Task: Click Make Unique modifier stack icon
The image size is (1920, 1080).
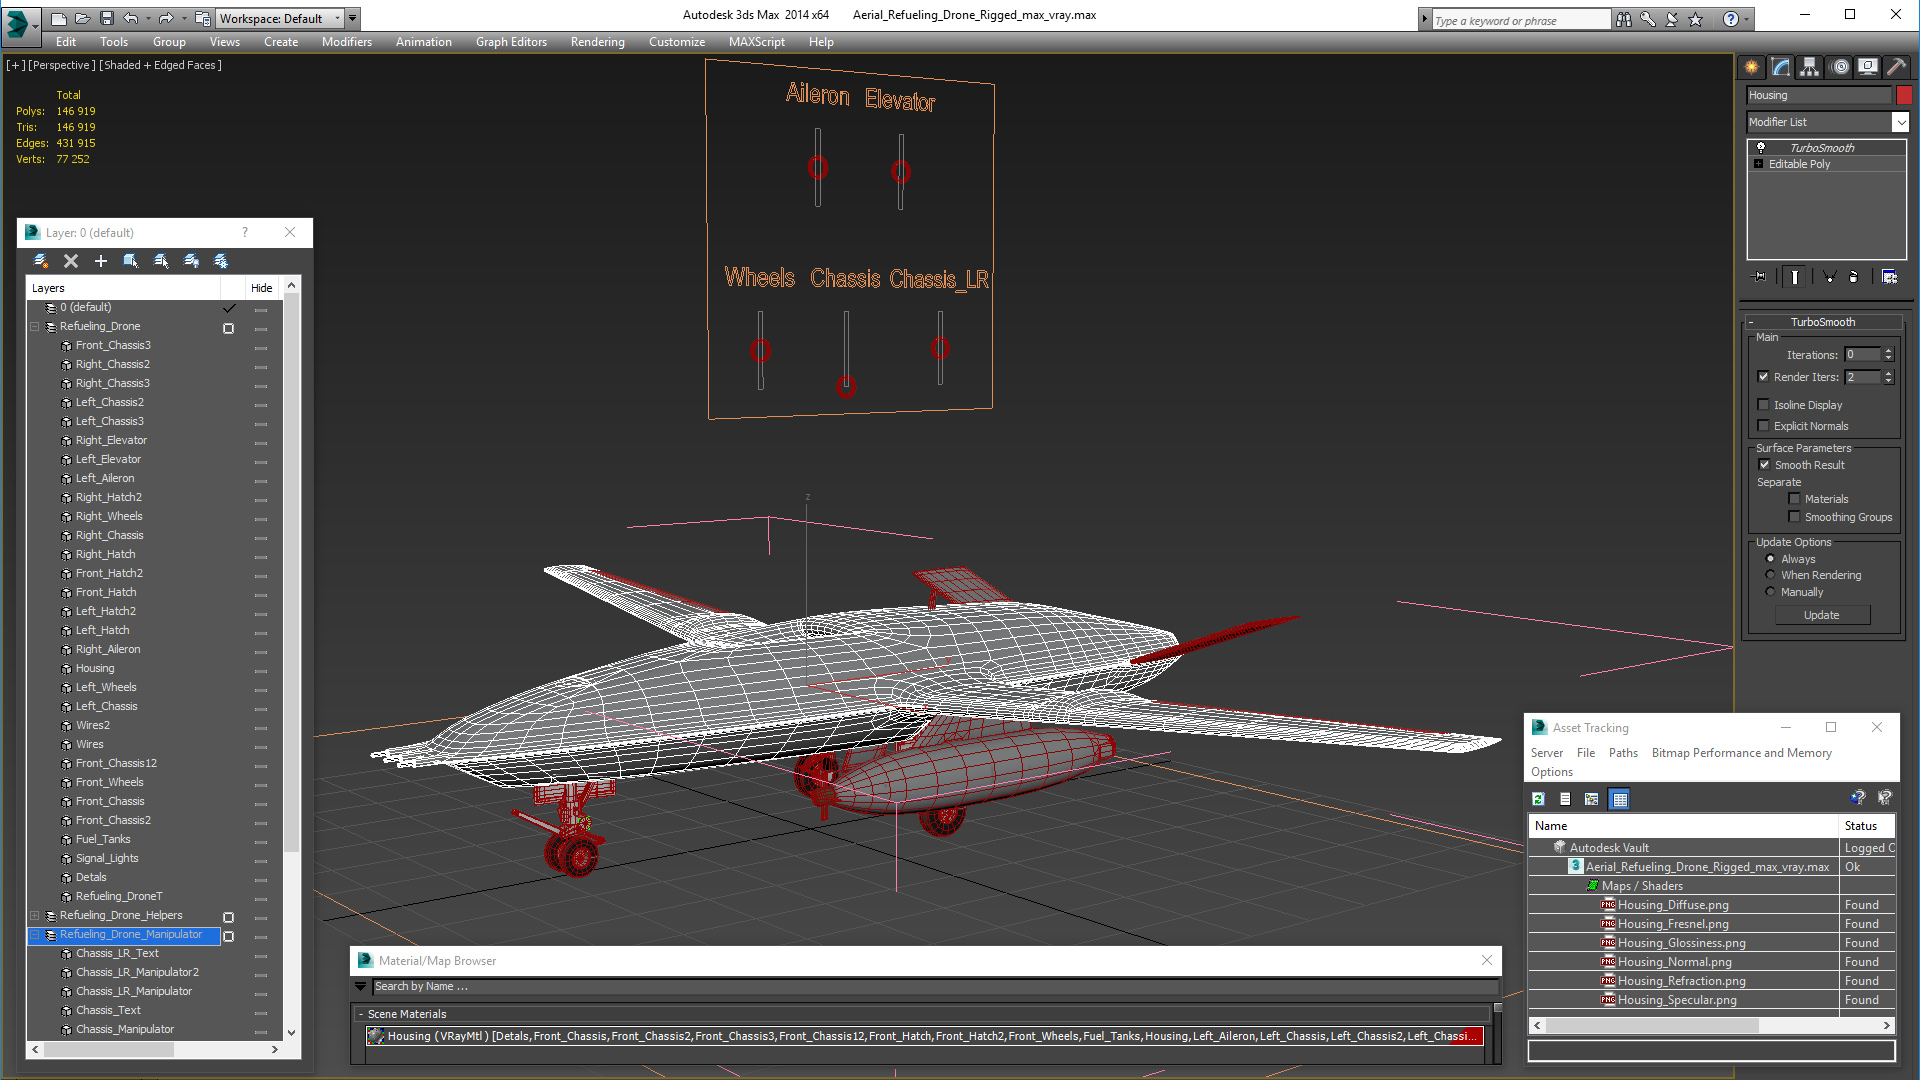Action: 1829,277
